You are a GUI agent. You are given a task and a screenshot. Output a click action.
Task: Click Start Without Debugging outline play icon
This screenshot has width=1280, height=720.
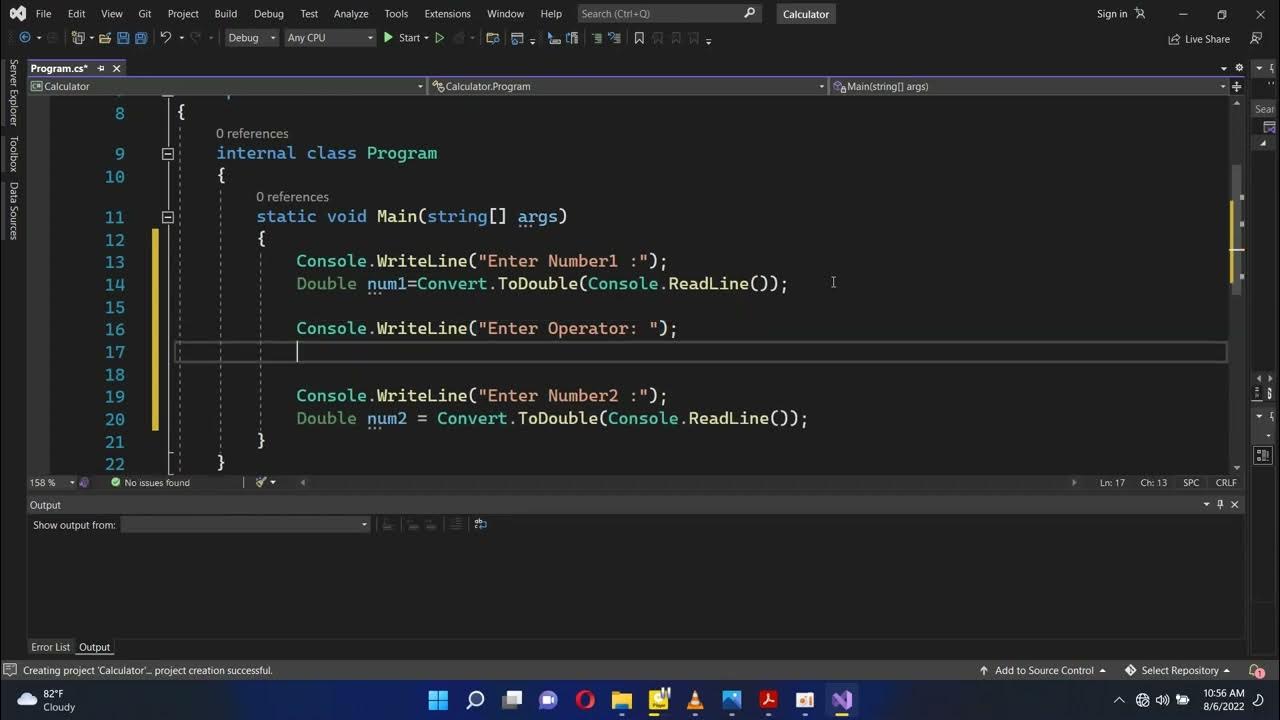pos(439,38)
